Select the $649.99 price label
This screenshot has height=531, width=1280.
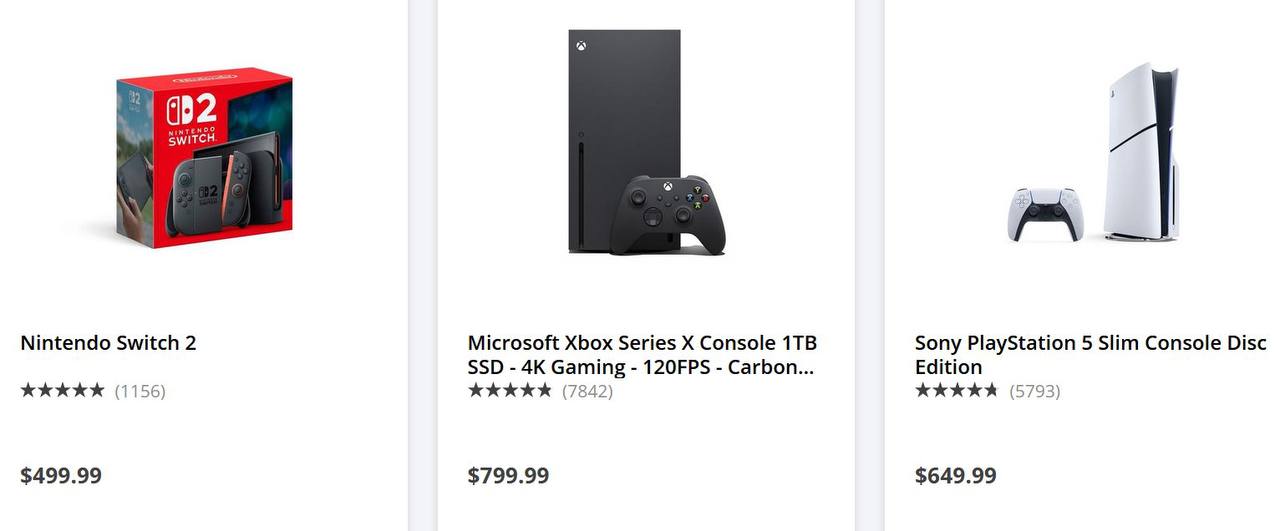pos(956,475)
